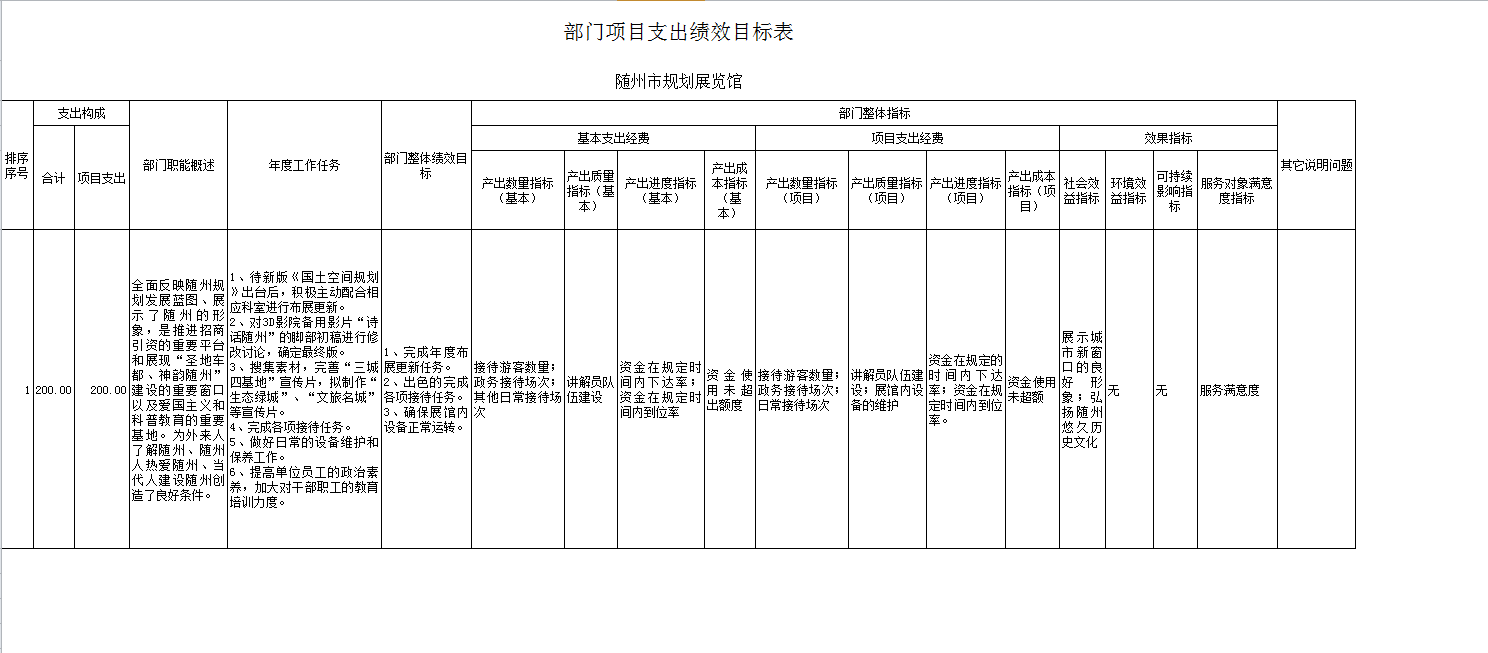Select the 服务对象满意度指标 header cell
1488x653 pixels.
pos(1237,190)
